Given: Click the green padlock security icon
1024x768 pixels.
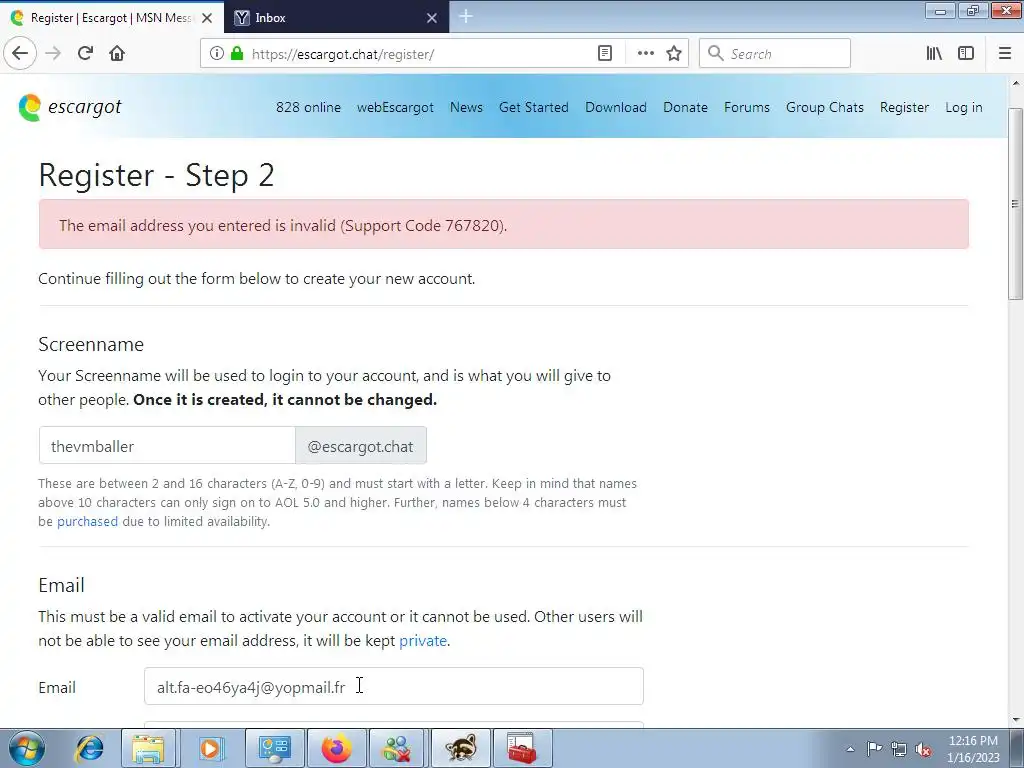Looking at the screenshot, I should click(x=237, y=54).
